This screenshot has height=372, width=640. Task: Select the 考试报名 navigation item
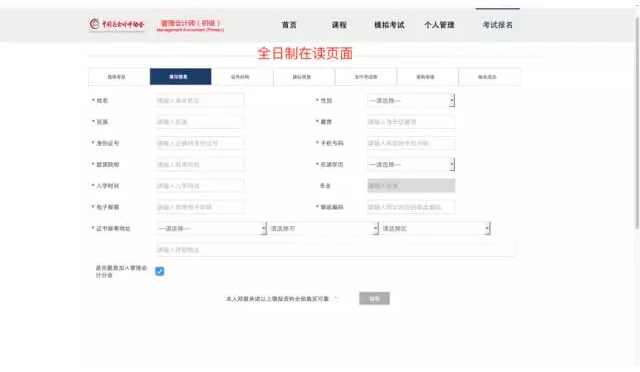498,25
